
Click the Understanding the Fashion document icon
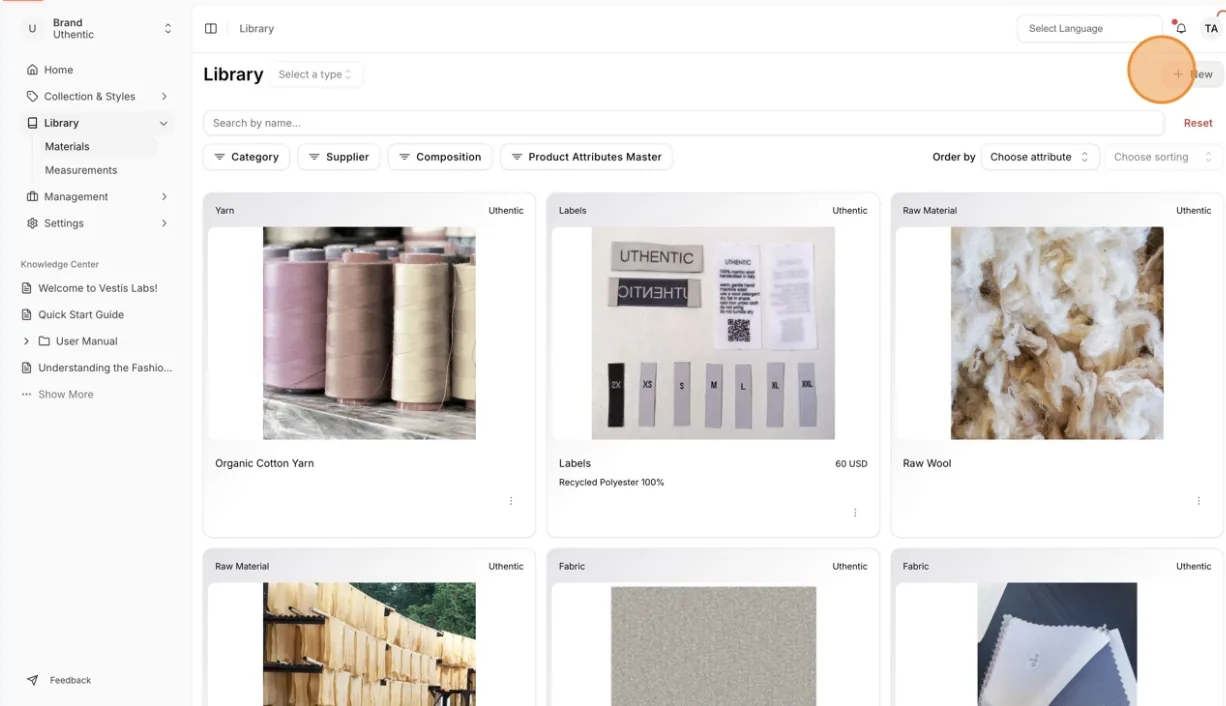27,367
